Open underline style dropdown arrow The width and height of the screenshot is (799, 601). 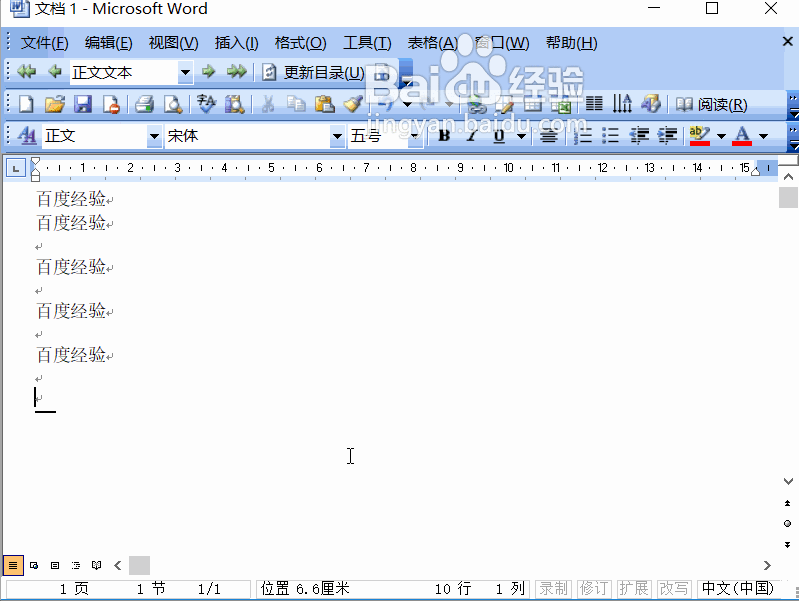tap(521, 136)
